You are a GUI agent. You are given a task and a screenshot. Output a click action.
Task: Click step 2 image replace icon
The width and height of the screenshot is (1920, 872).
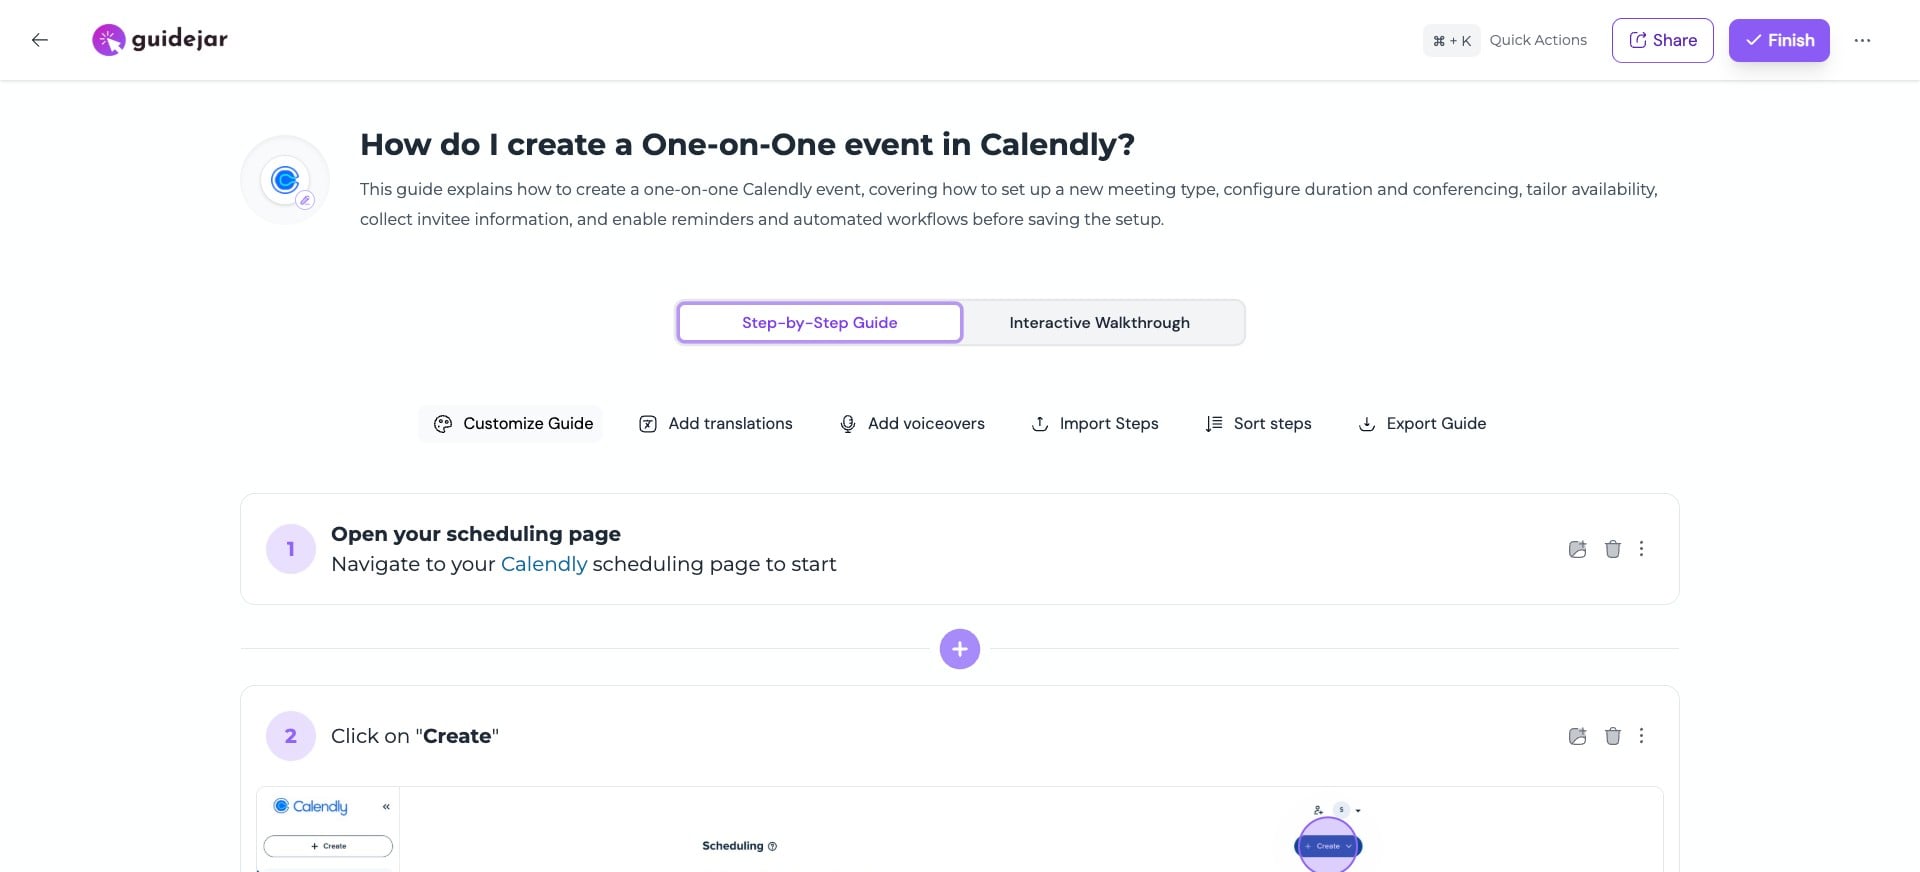click(x=1577, y=736)
